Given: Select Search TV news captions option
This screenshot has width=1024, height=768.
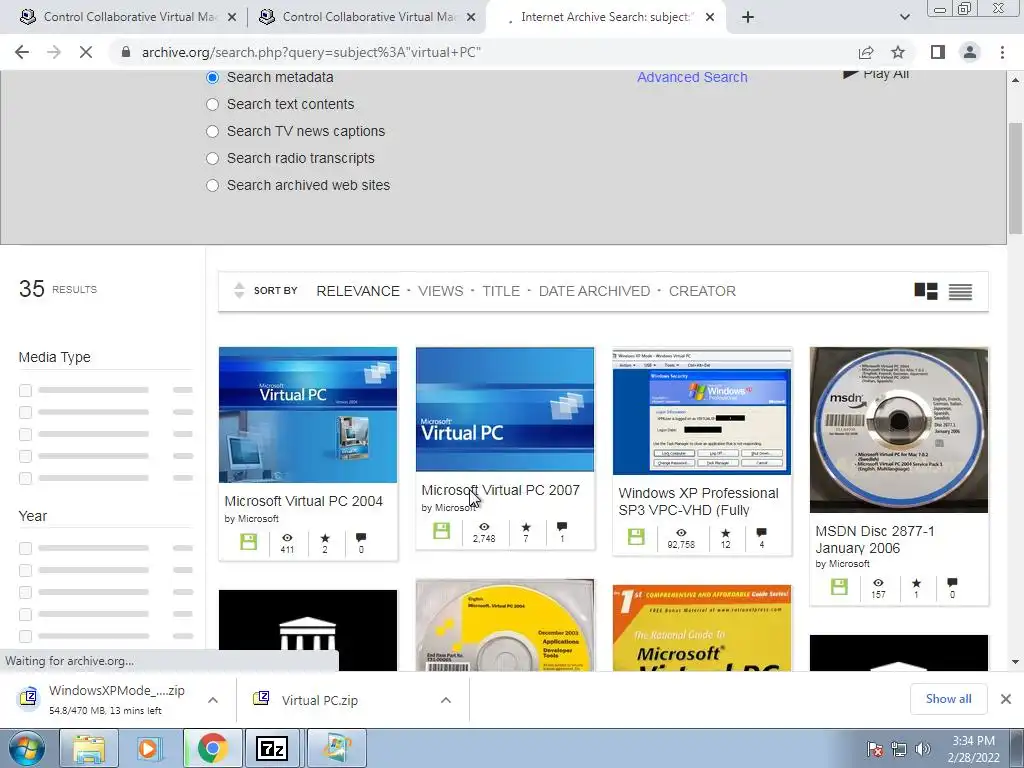Looking at the screenshot, I should click(x=212, y=131).
